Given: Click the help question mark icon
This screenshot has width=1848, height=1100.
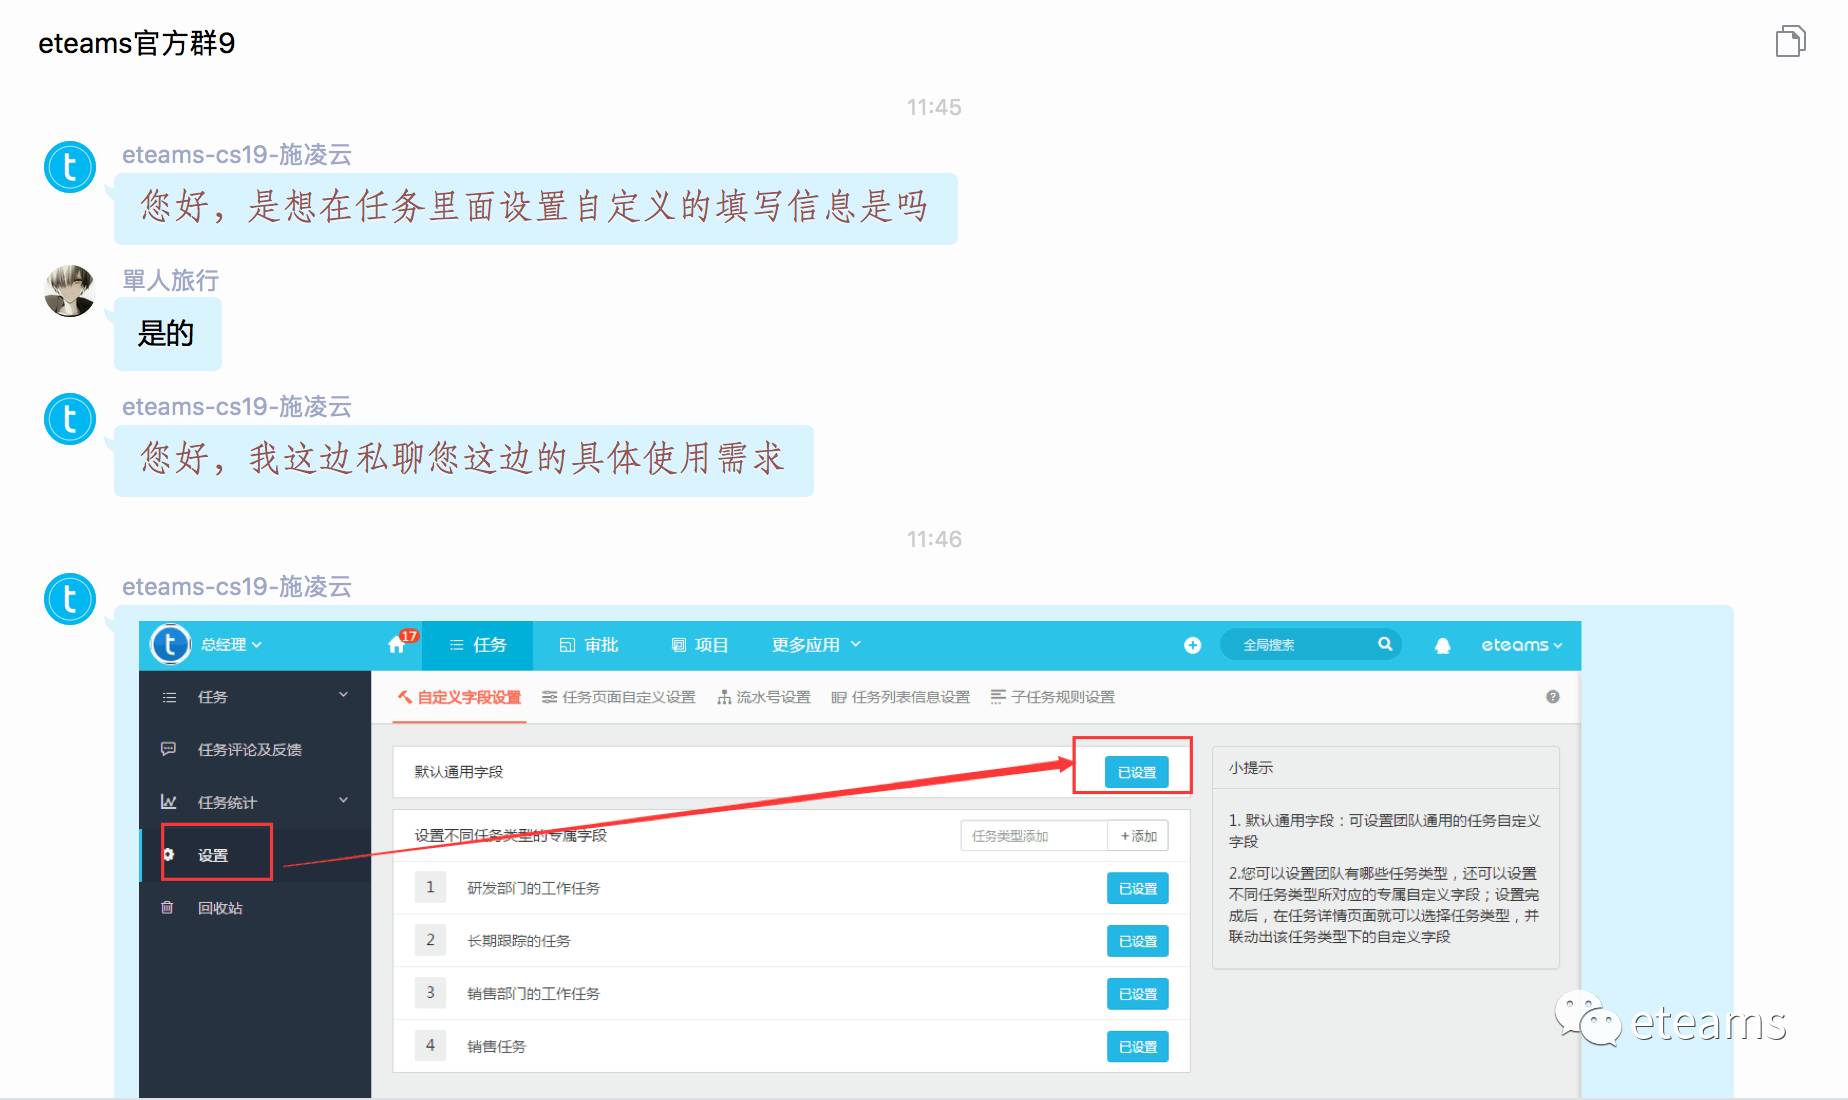Looking at the screenshot, I should [x=1552, y=697].
